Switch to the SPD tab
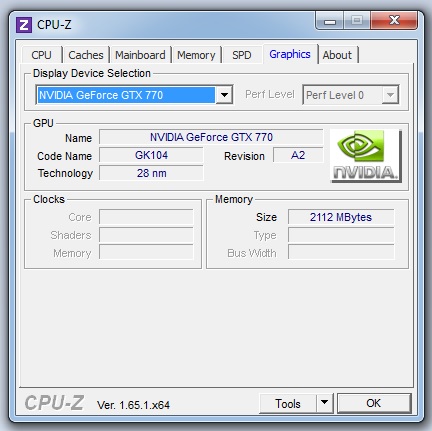432x431 pixels. [242, 55]
